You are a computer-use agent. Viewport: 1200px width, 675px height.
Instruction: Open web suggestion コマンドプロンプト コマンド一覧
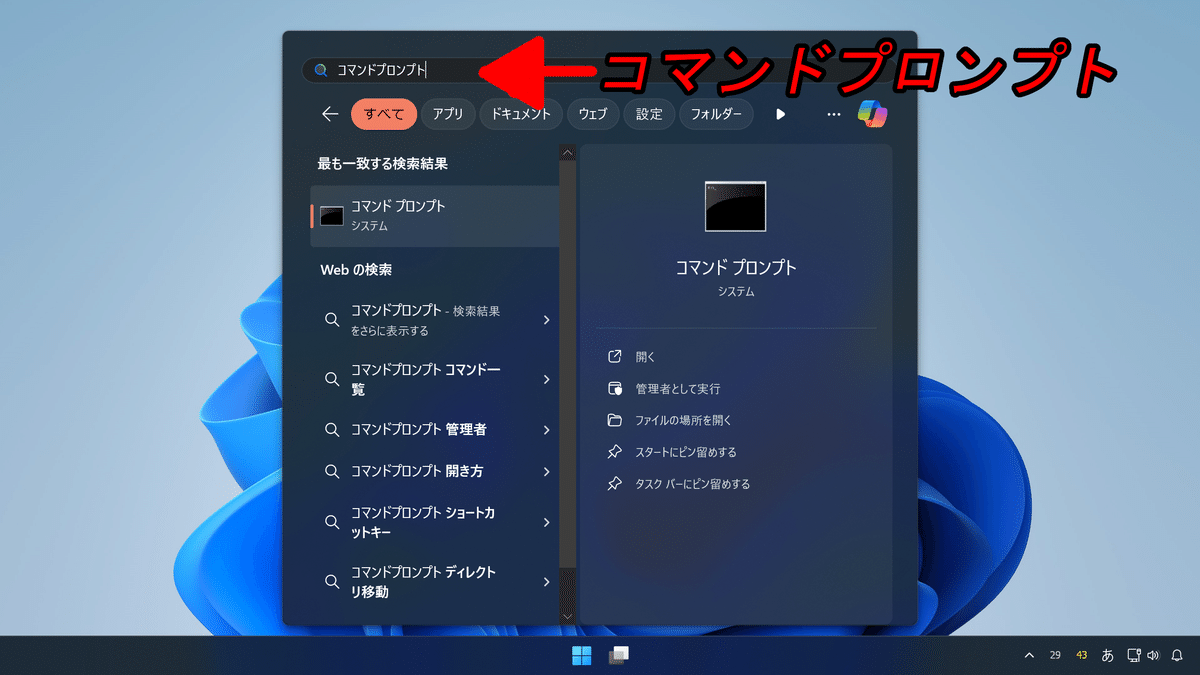pos(435,379)
